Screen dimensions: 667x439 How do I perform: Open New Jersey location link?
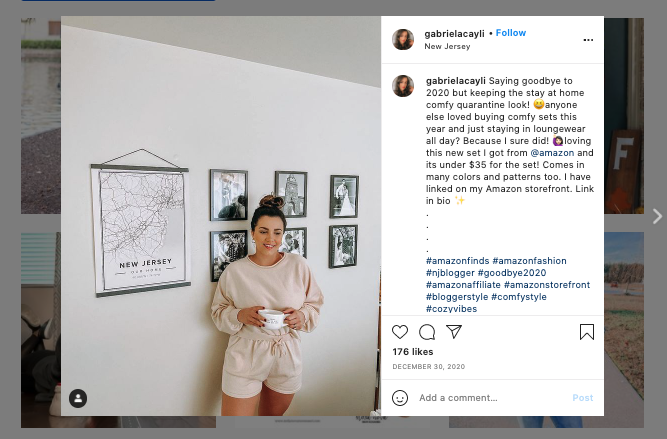tap(447, 46)
